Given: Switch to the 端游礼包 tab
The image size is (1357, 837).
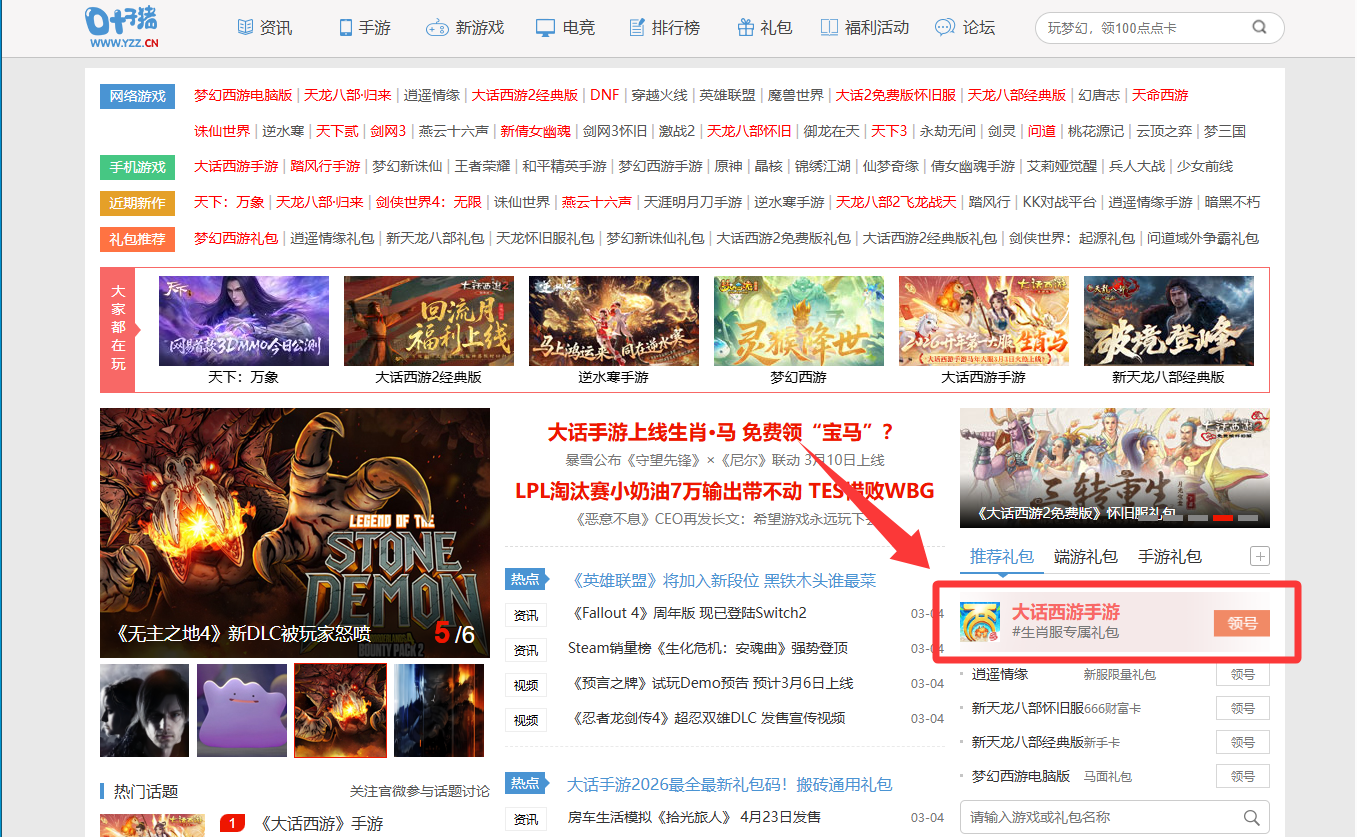Looking at the screenshot, I should click(1085, 557).
